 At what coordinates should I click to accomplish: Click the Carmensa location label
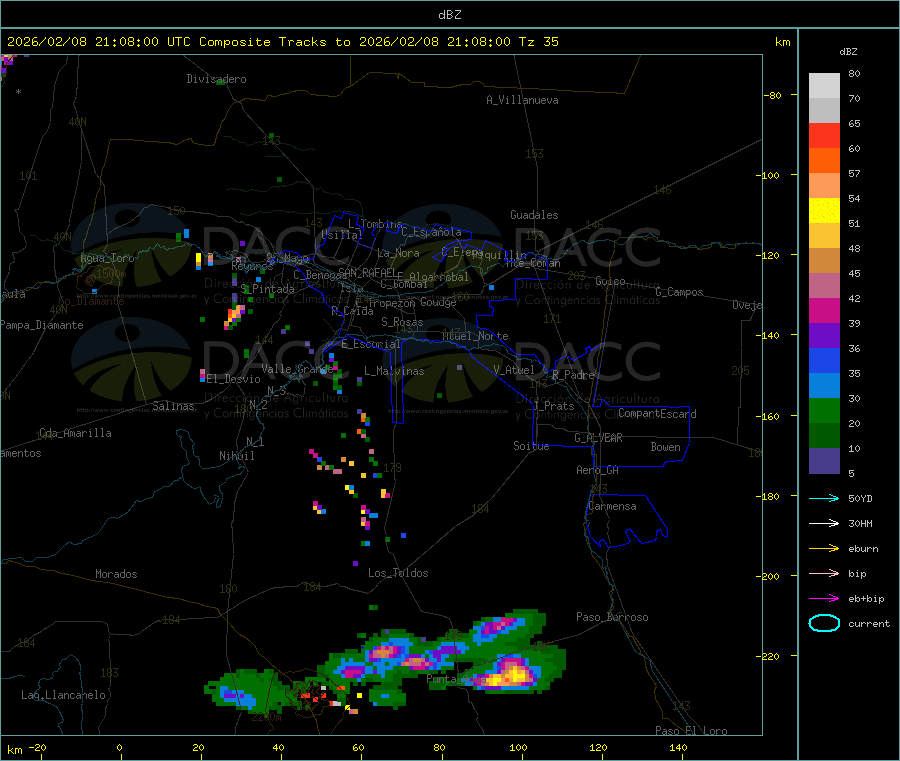click(612, 506)
